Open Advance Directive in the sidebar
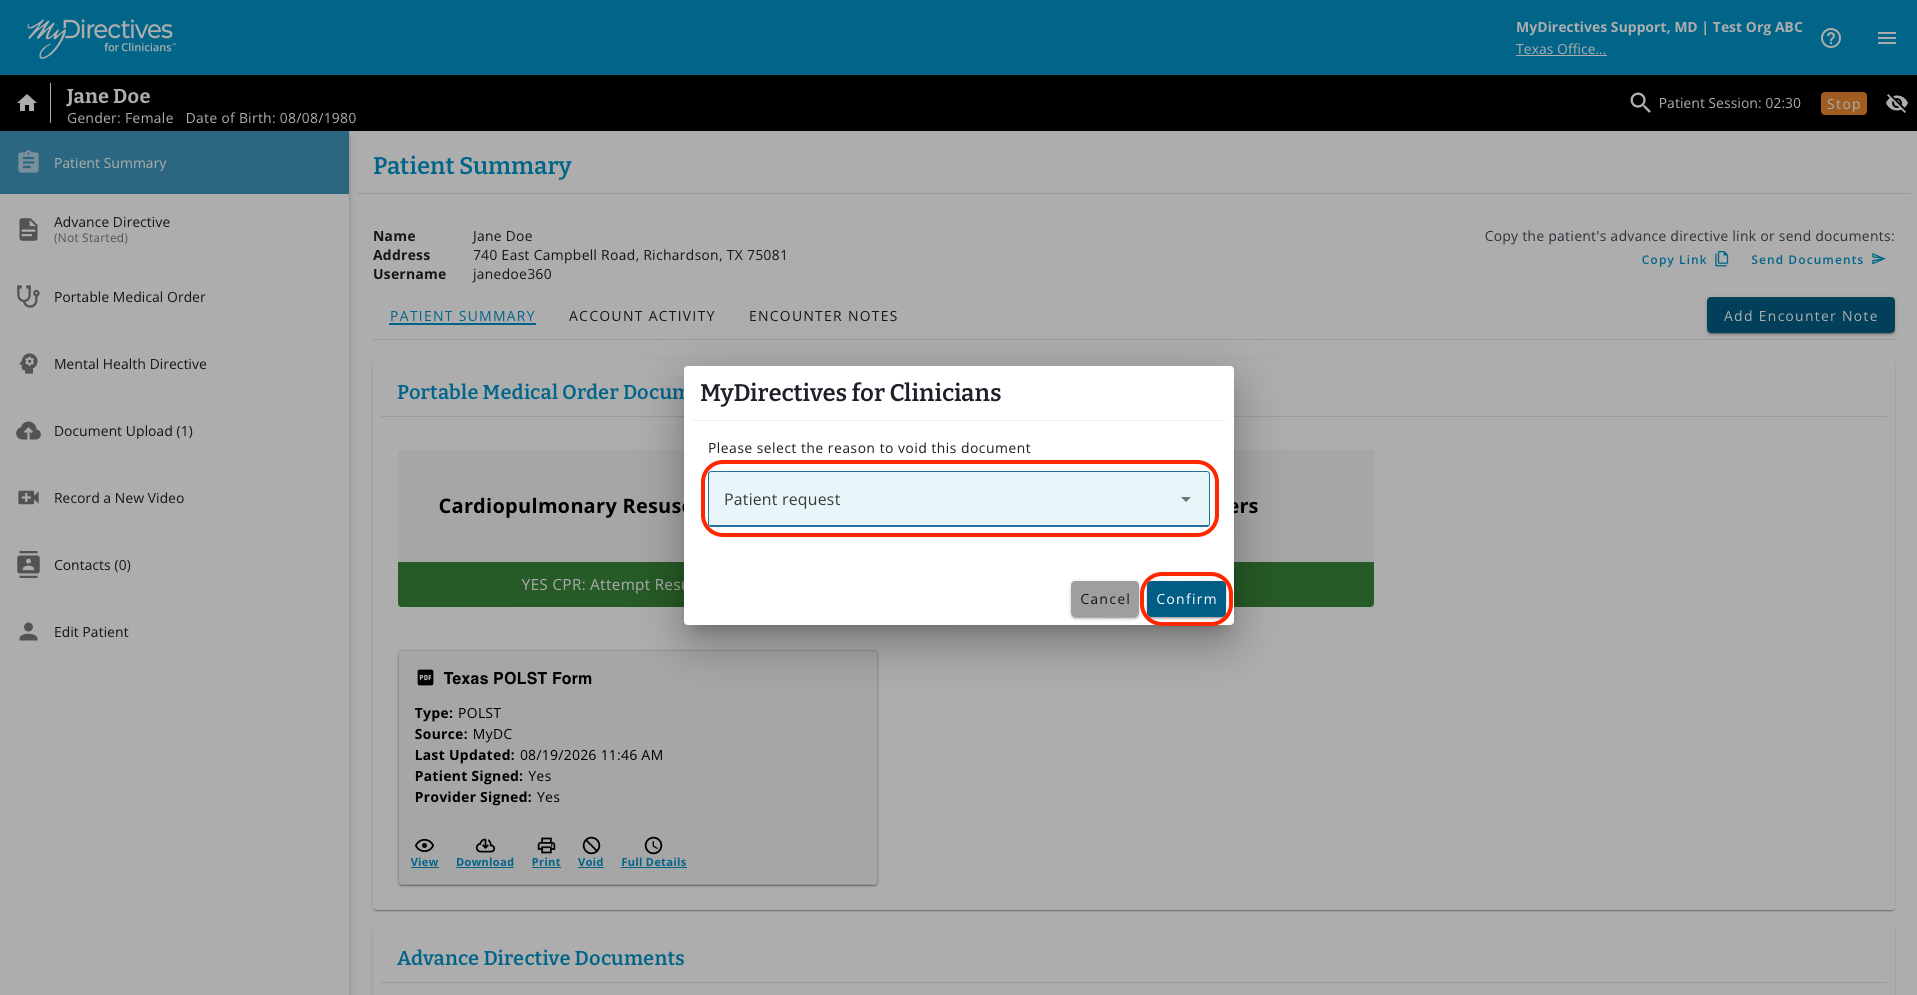 point(174,229)
